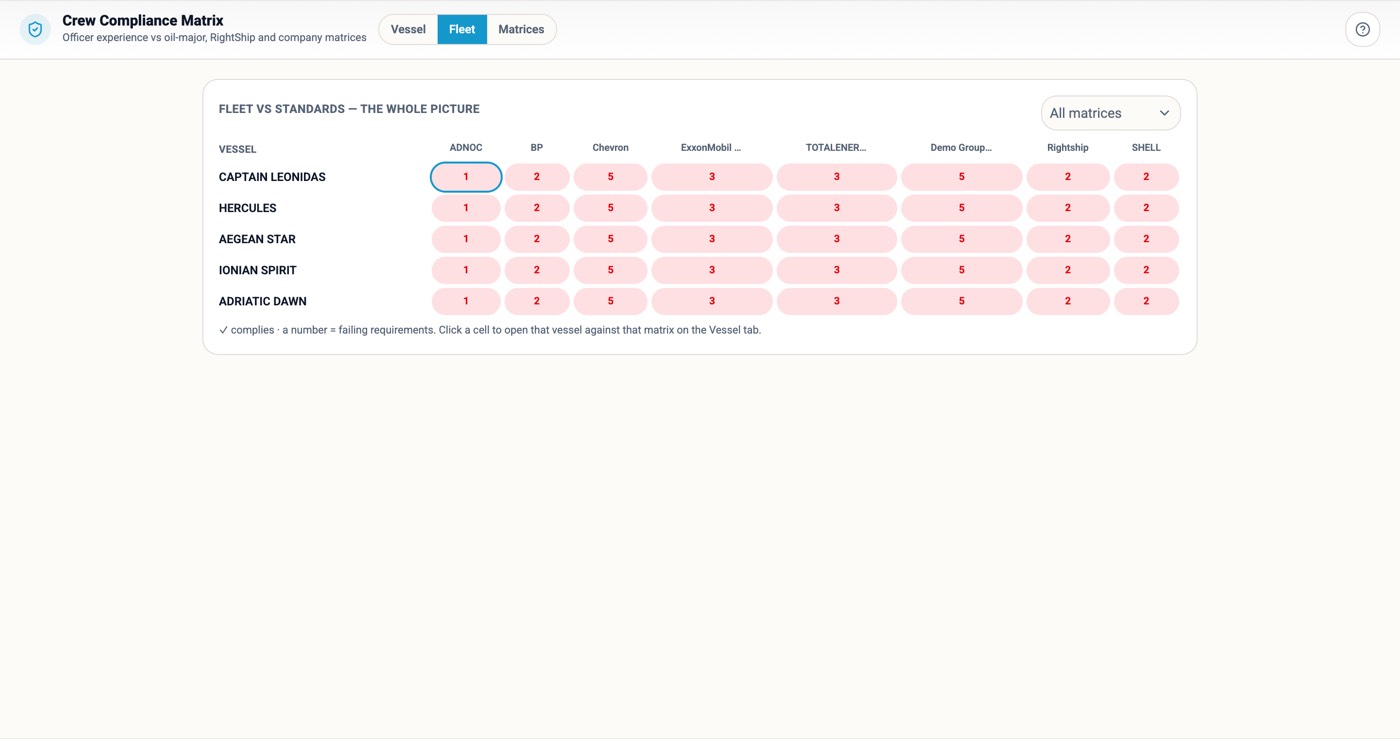Open Hercules Rightship cell
This screenshot has width=1400, height=739.
coord(1068,208)
